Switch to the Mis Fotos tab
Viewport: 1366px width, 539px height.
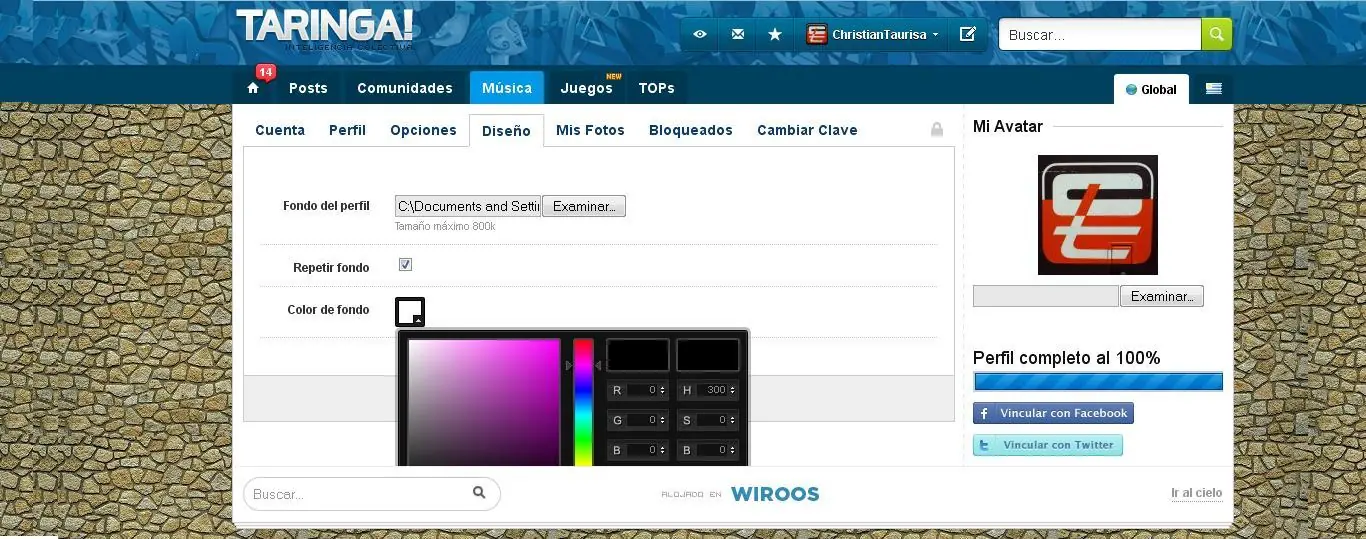tap(590, 130)
